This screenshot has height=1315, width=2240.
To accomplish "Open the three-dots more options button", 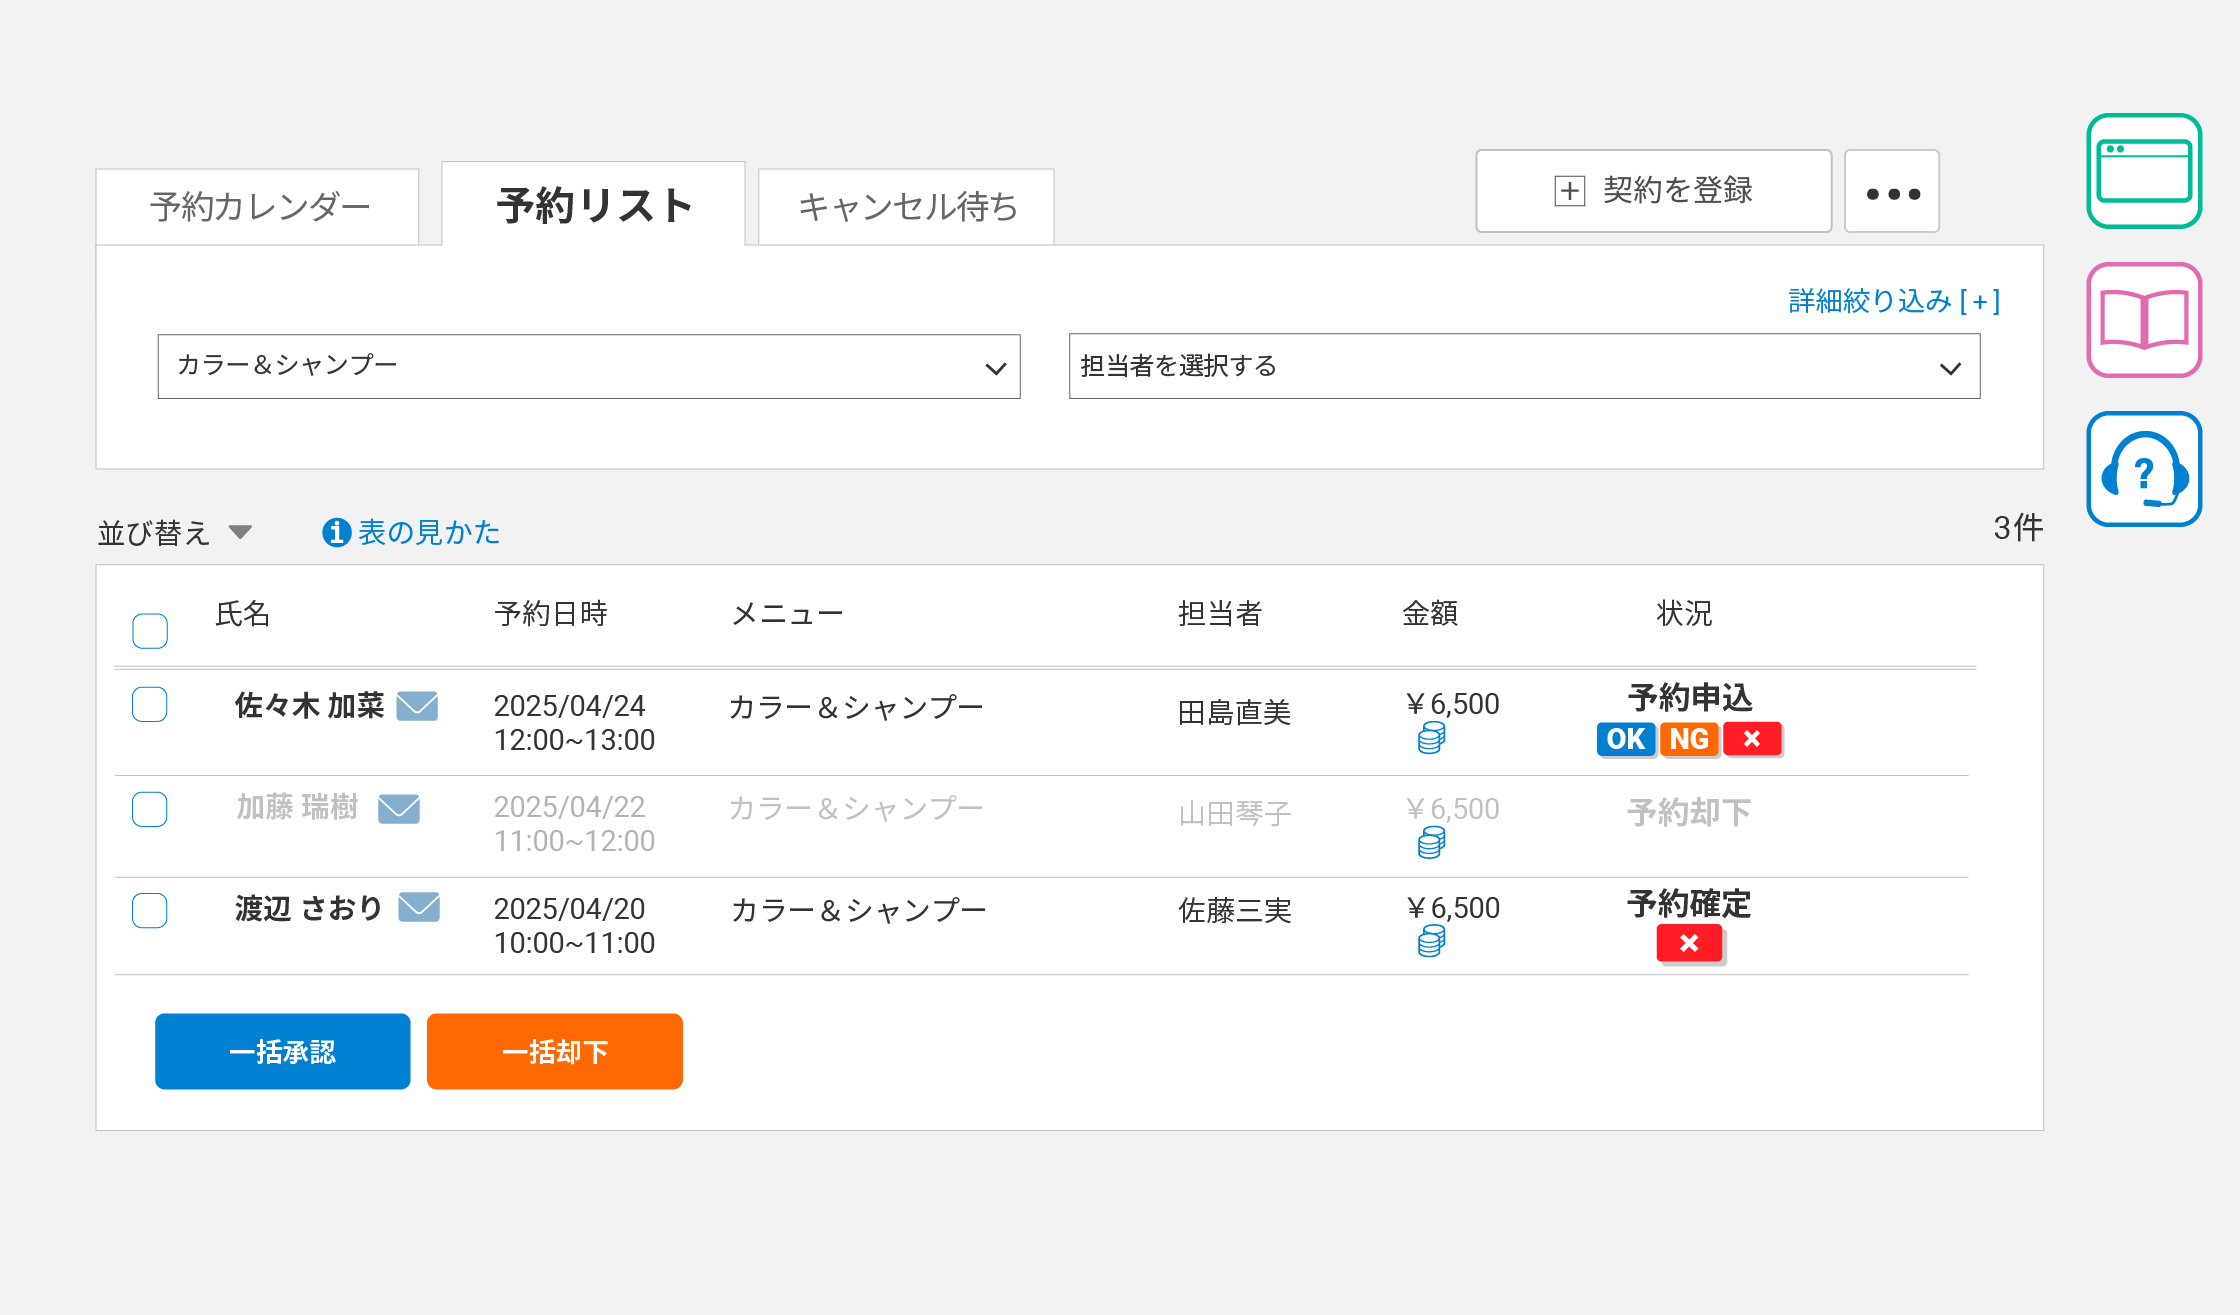I will click(1892, 192).
